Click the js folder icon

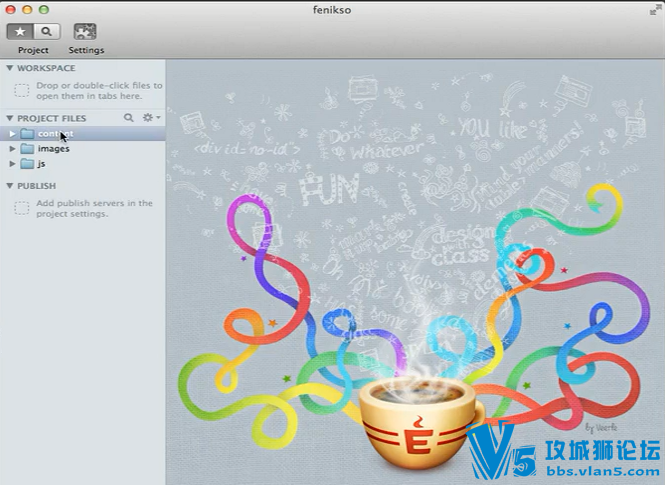(x=27, y=164)
